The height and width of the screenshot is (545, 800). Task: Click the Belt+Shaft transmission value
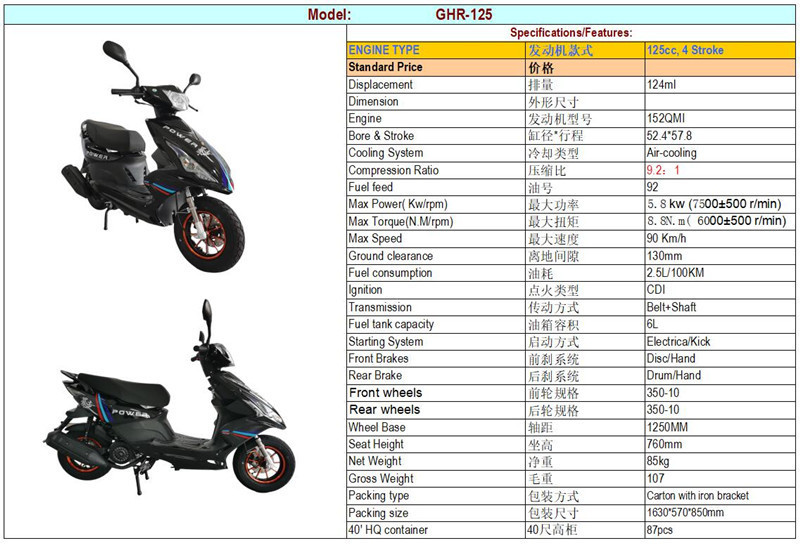(671, 307)
